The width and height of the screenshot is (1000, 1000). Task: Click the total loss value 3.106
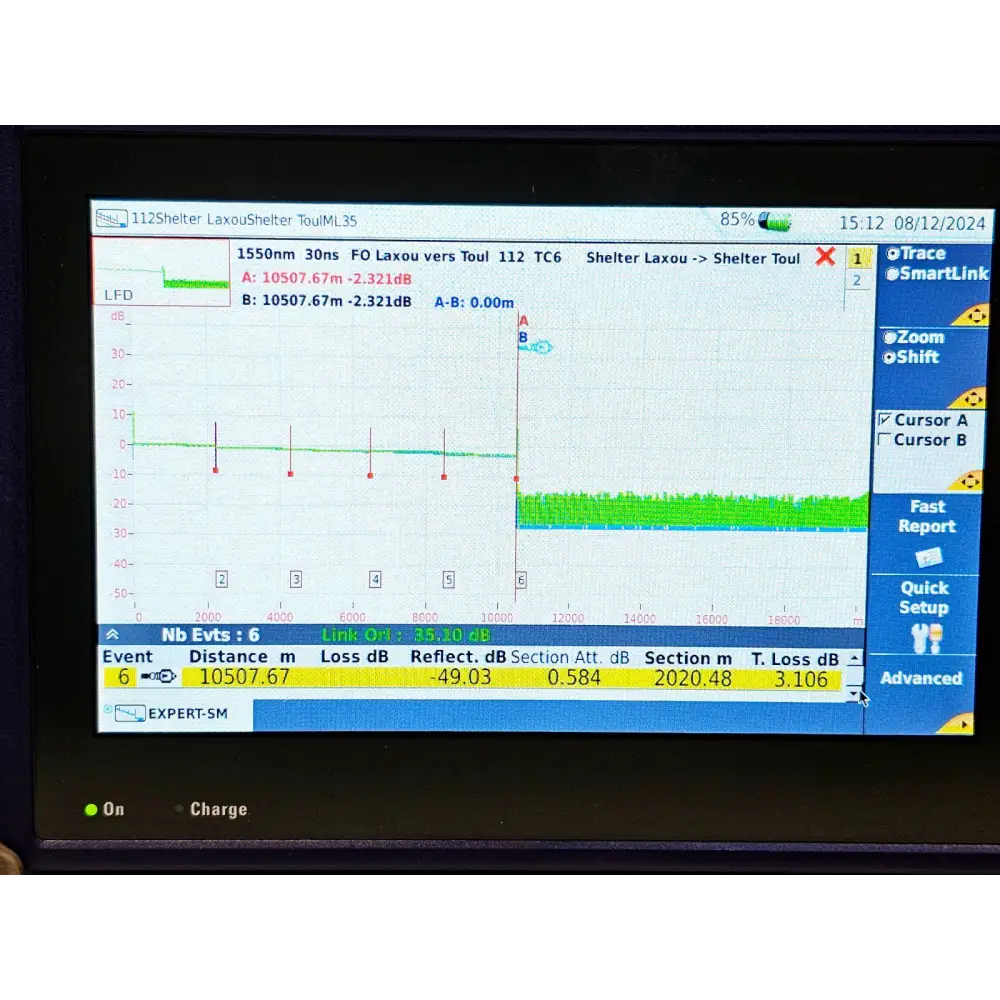pyautogui.click(x=800, y=680)
